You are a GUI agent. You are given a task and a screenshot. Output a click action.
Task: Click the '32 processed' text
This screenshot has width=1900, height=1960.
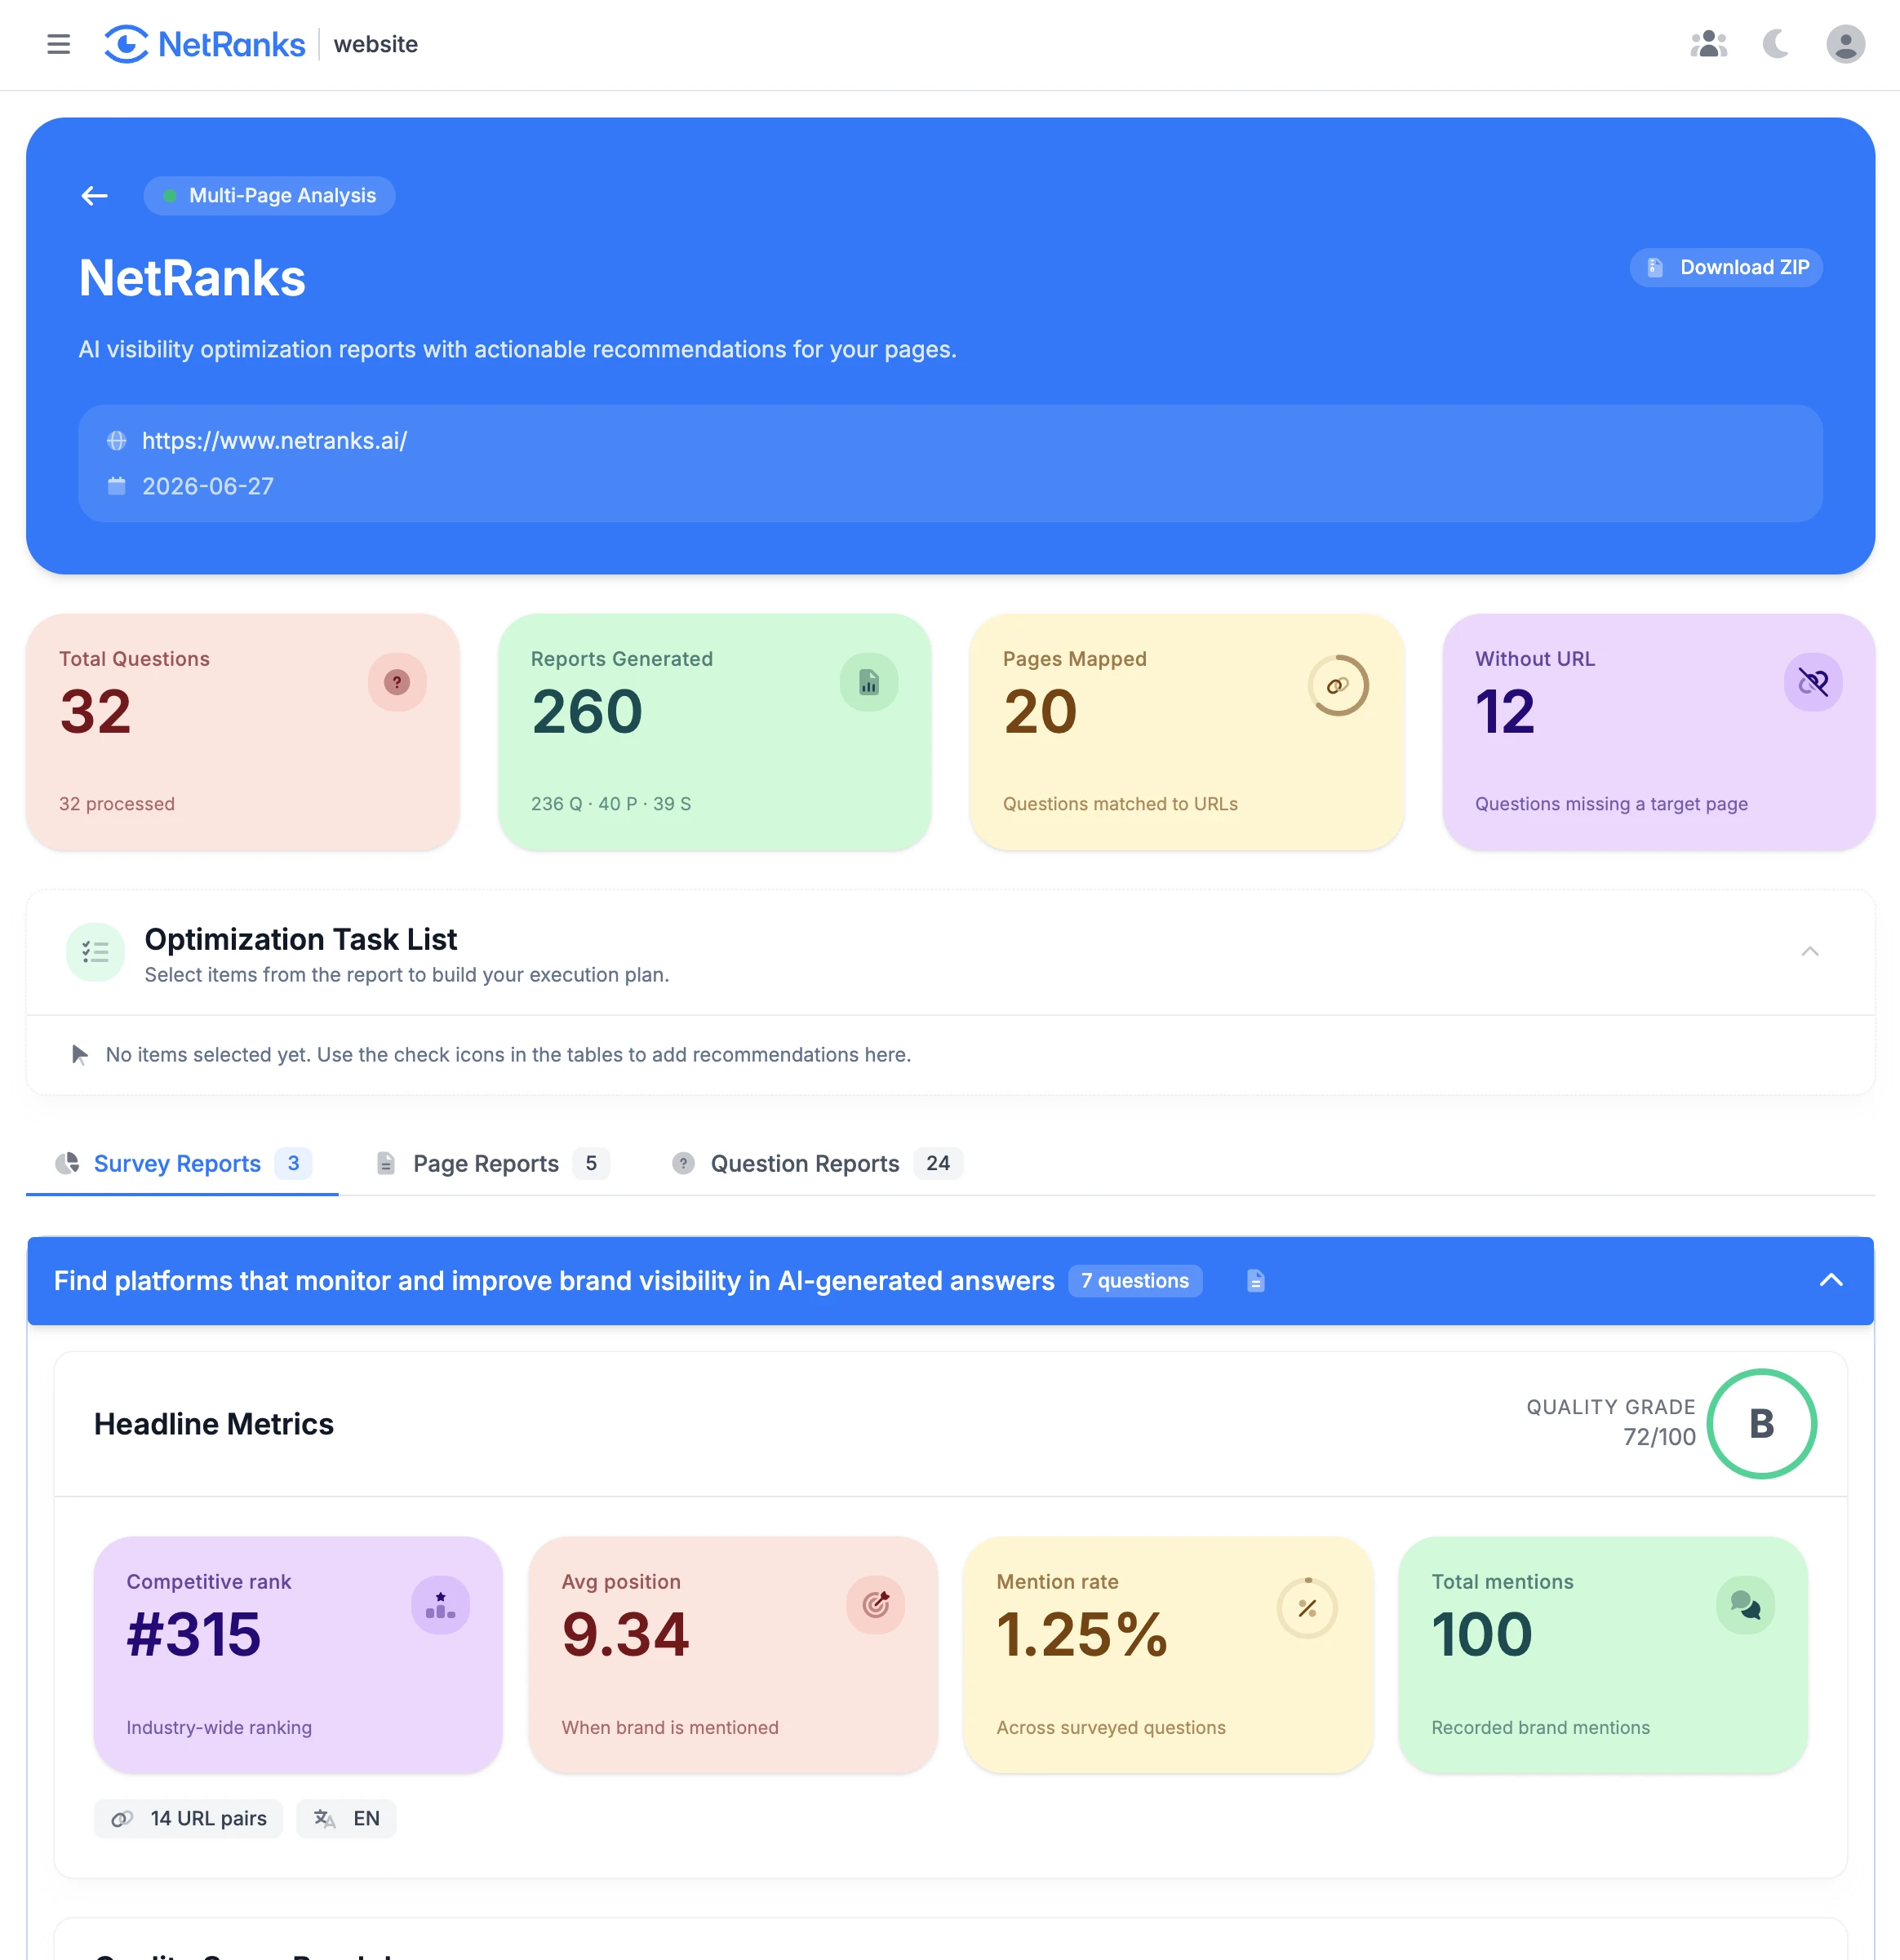[117, 804]
